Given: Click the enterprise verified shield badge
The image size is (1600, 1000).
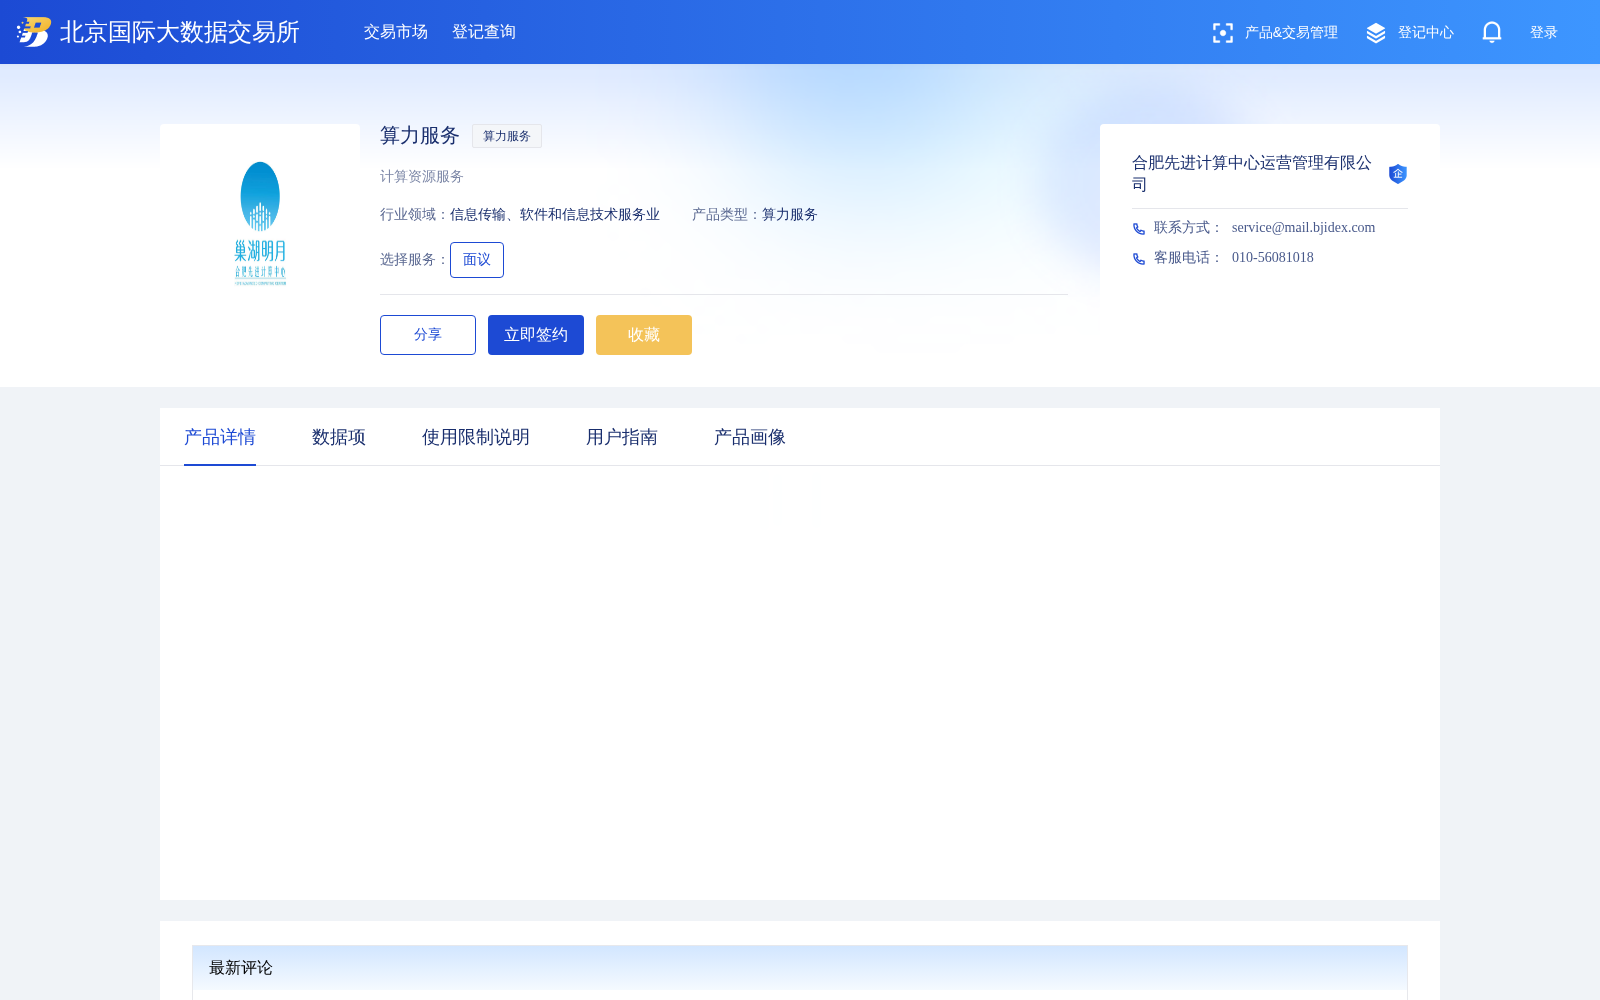Looking at the screenshot, I should point(1398,174).
